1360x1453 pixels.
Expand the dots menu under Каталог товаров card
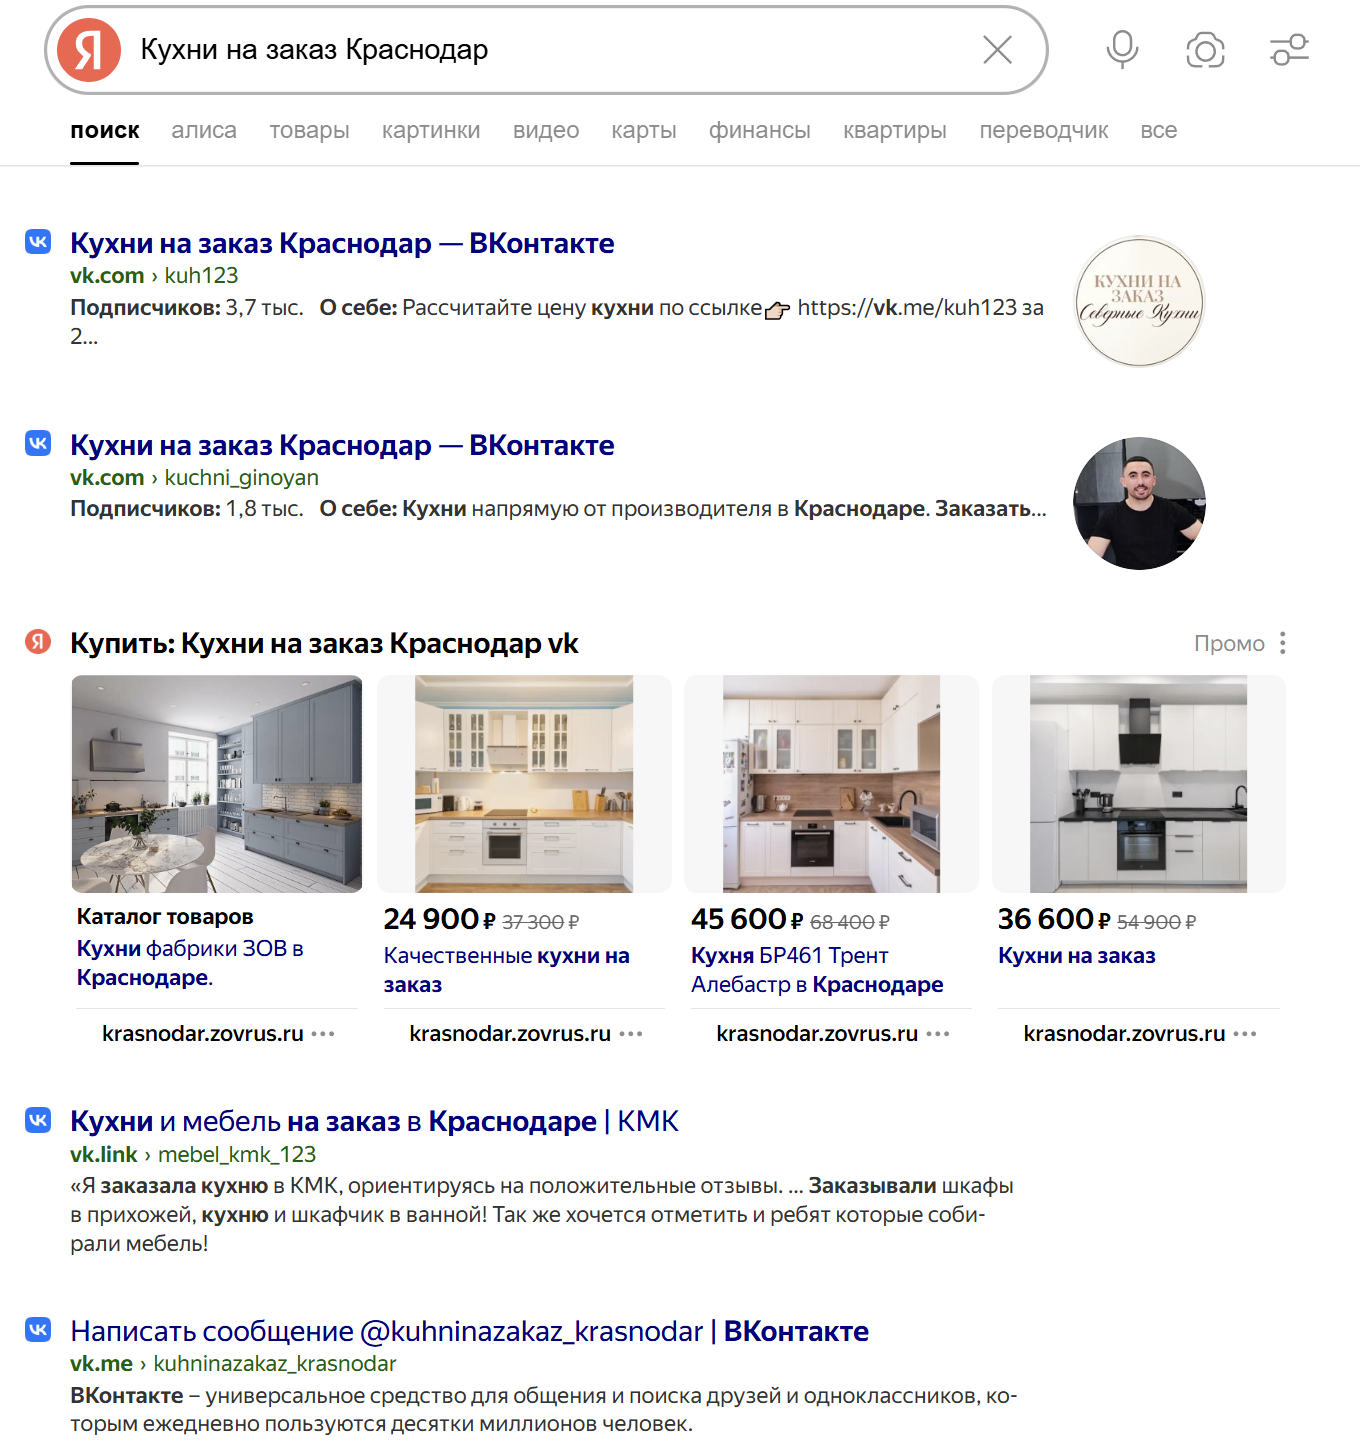point(323,1034)
